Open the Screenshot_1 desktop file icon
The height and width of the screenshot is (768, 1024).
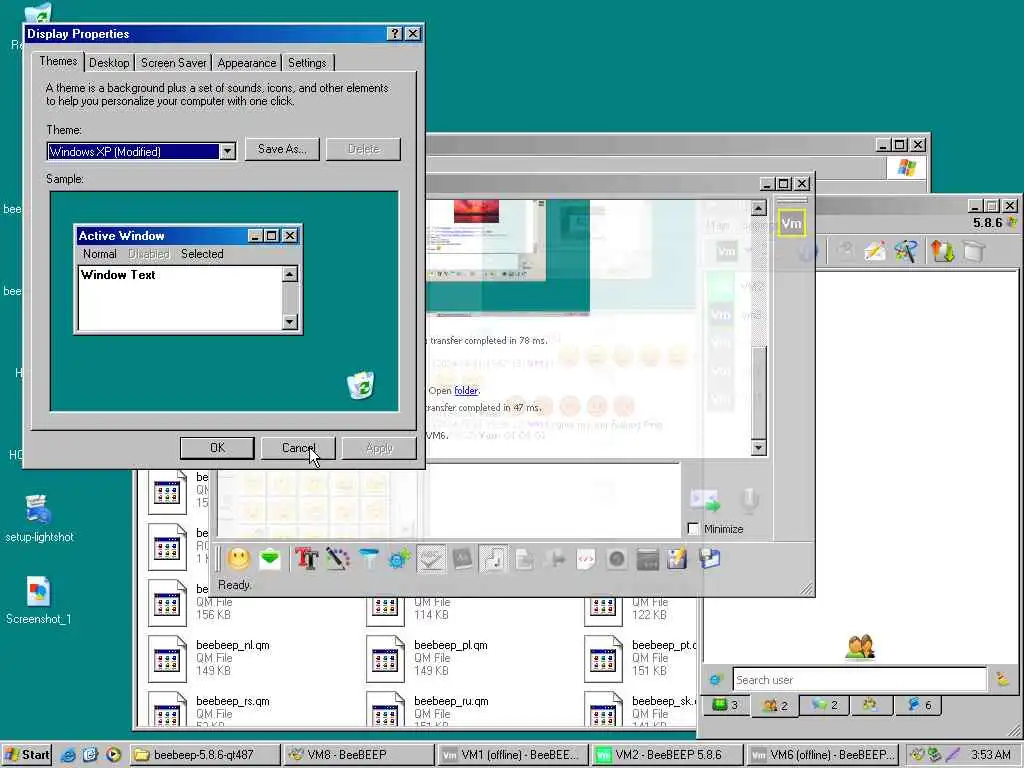click(38, 592)
